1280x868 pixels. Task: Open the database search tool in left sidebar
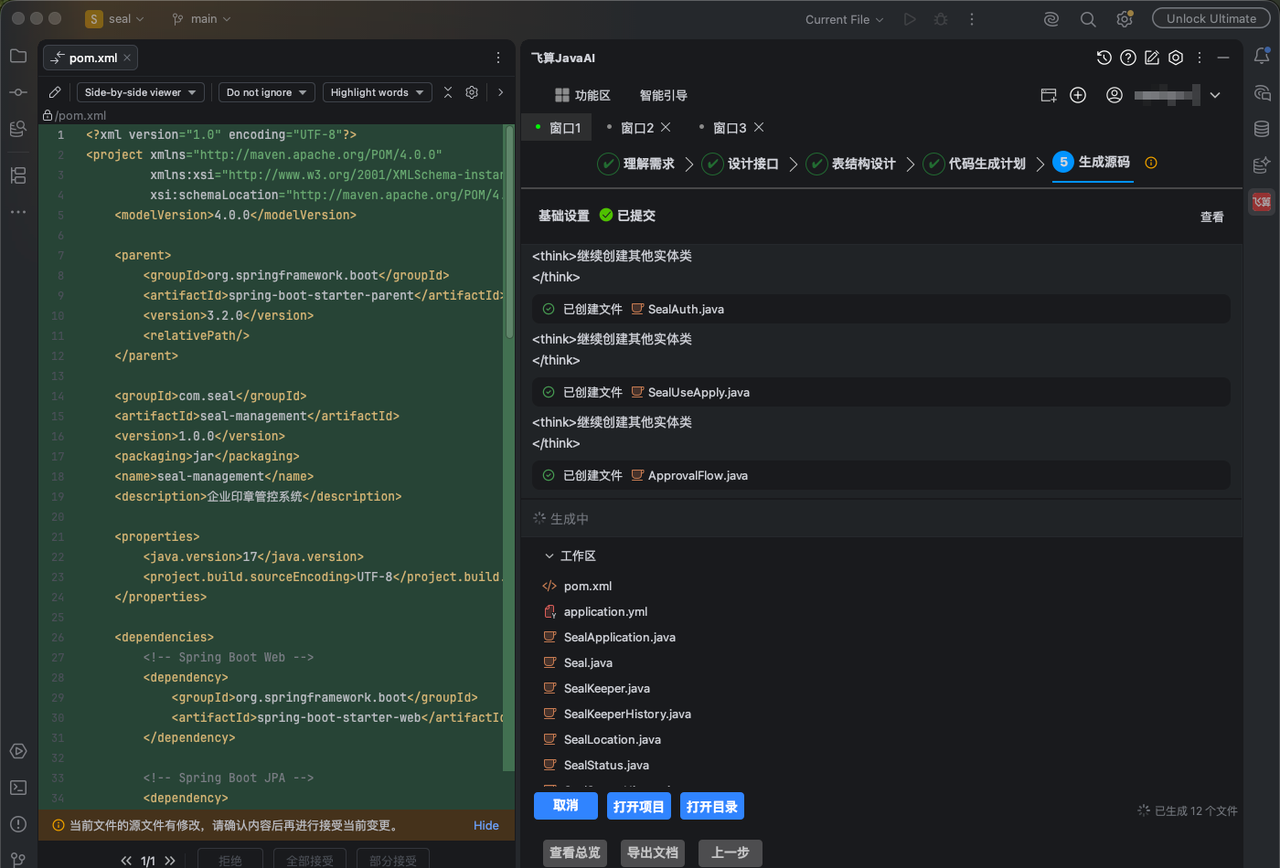coord(18,129)
